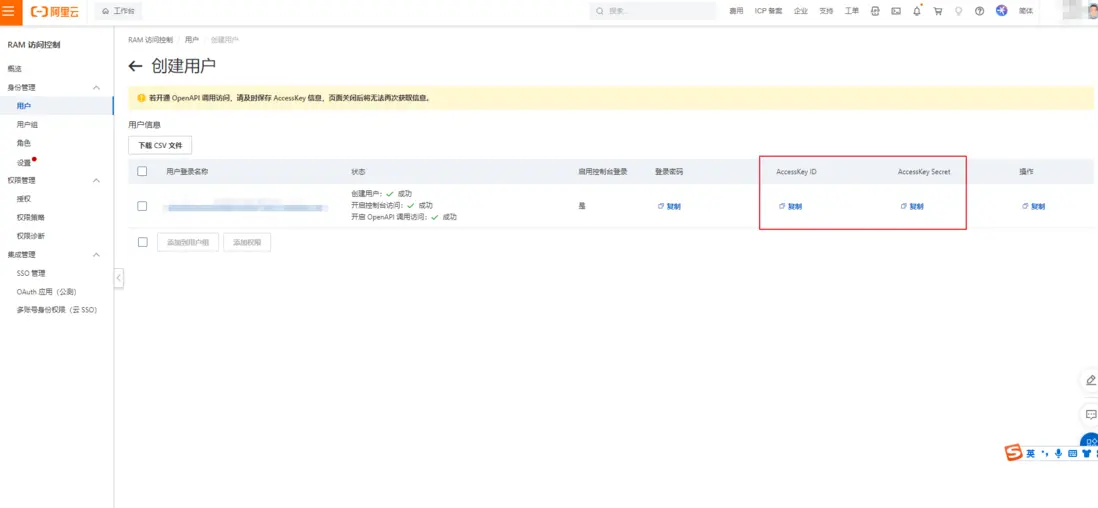
Task: Click RAM 访问控制 breadcrumb
Action: pos(150,40)
